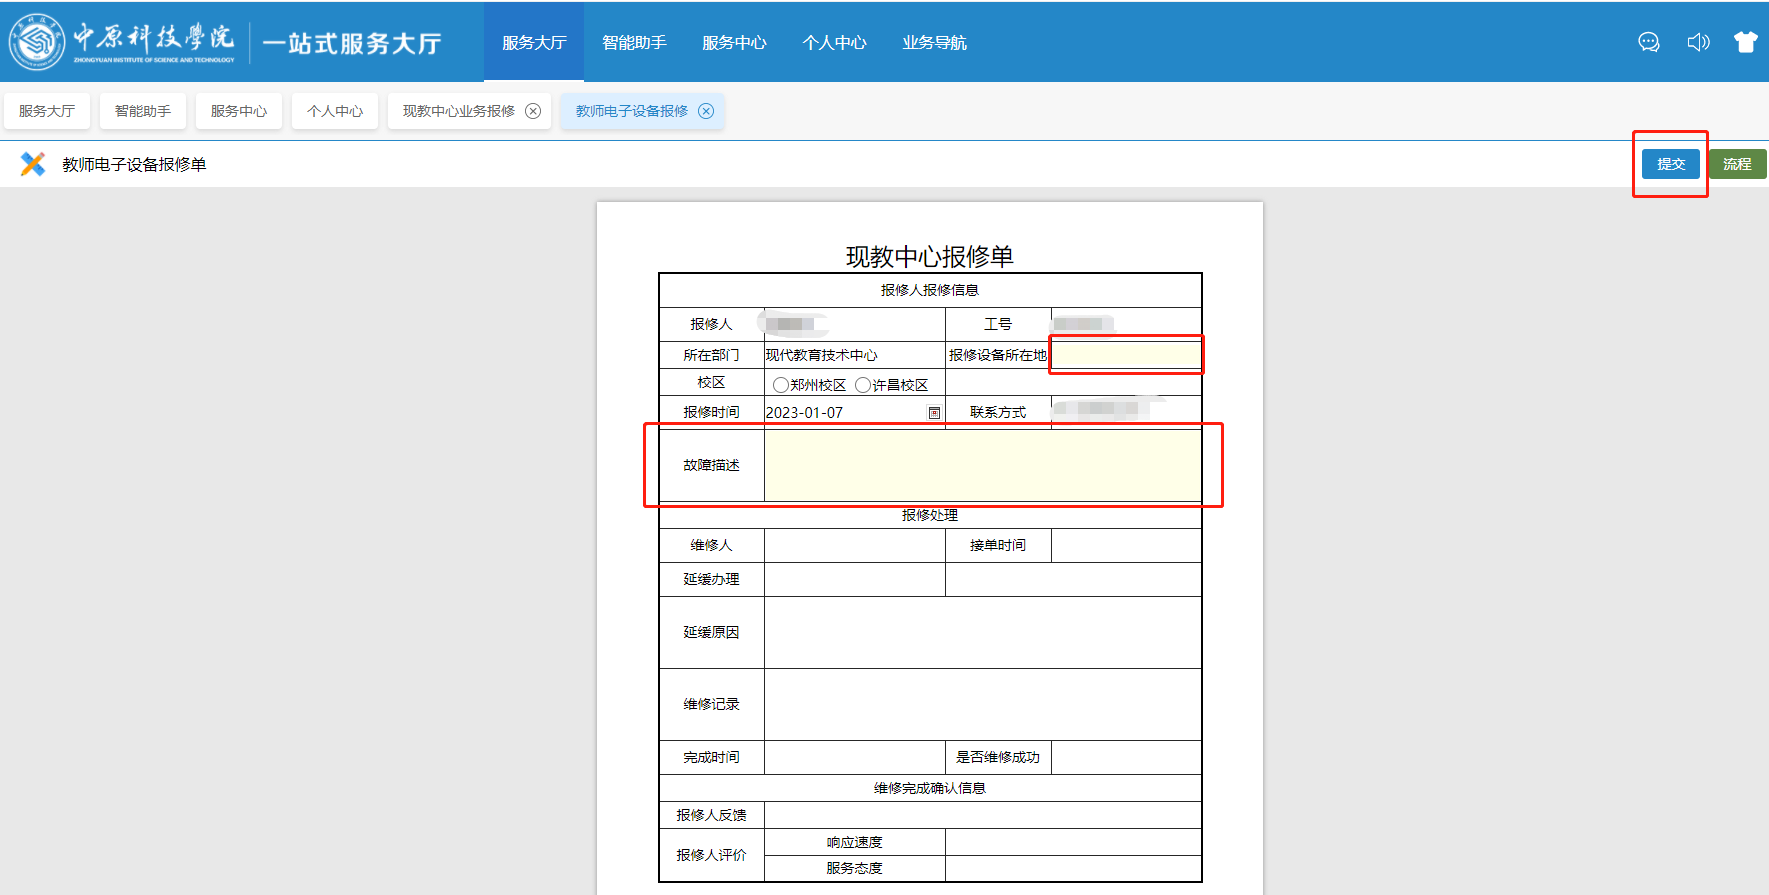Switch to the 个人中心 page tab

pos(335,111)
